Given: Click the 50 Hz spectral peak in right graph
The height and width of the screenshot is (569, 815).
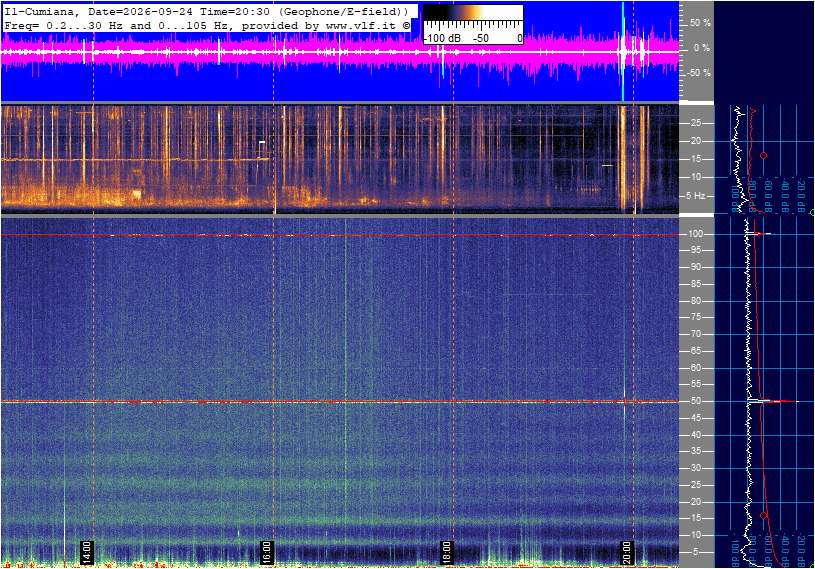Looking at the screenshot, I should 773,401.
